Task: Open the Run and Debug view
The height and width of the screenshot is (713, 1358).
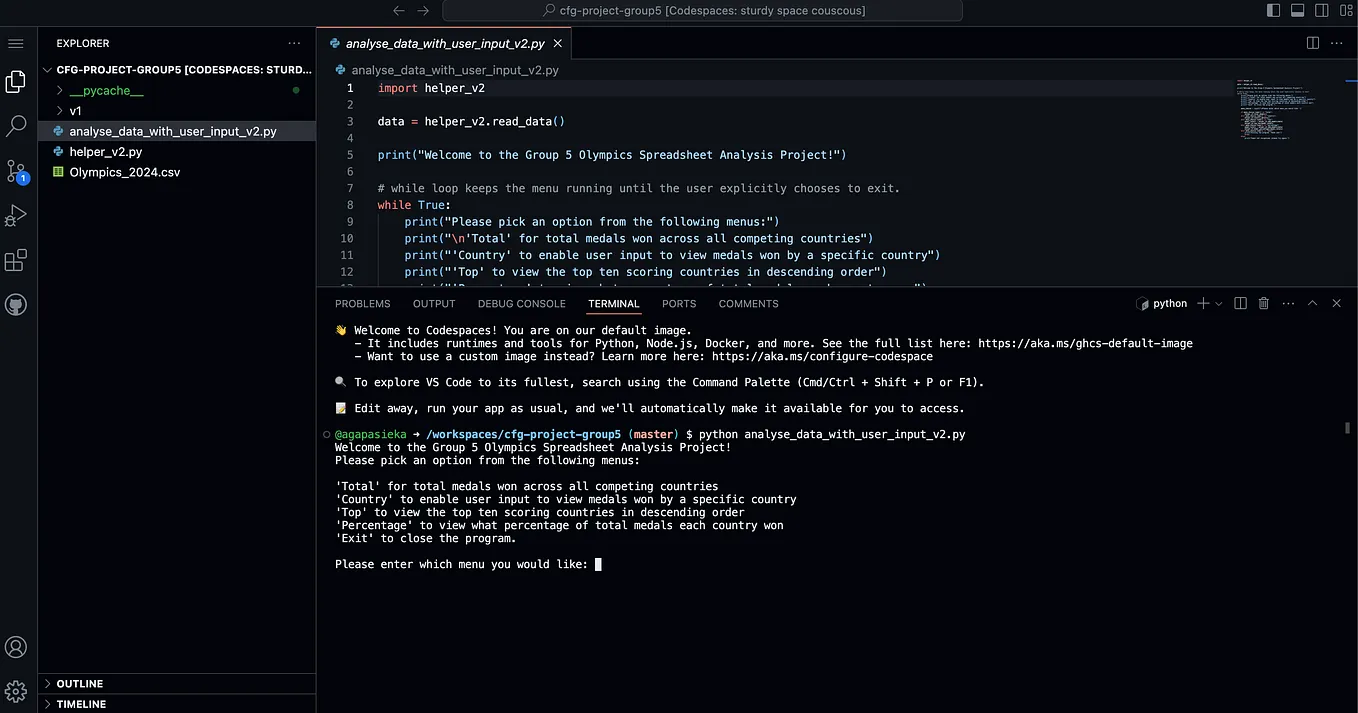Action: click(15, 215)
